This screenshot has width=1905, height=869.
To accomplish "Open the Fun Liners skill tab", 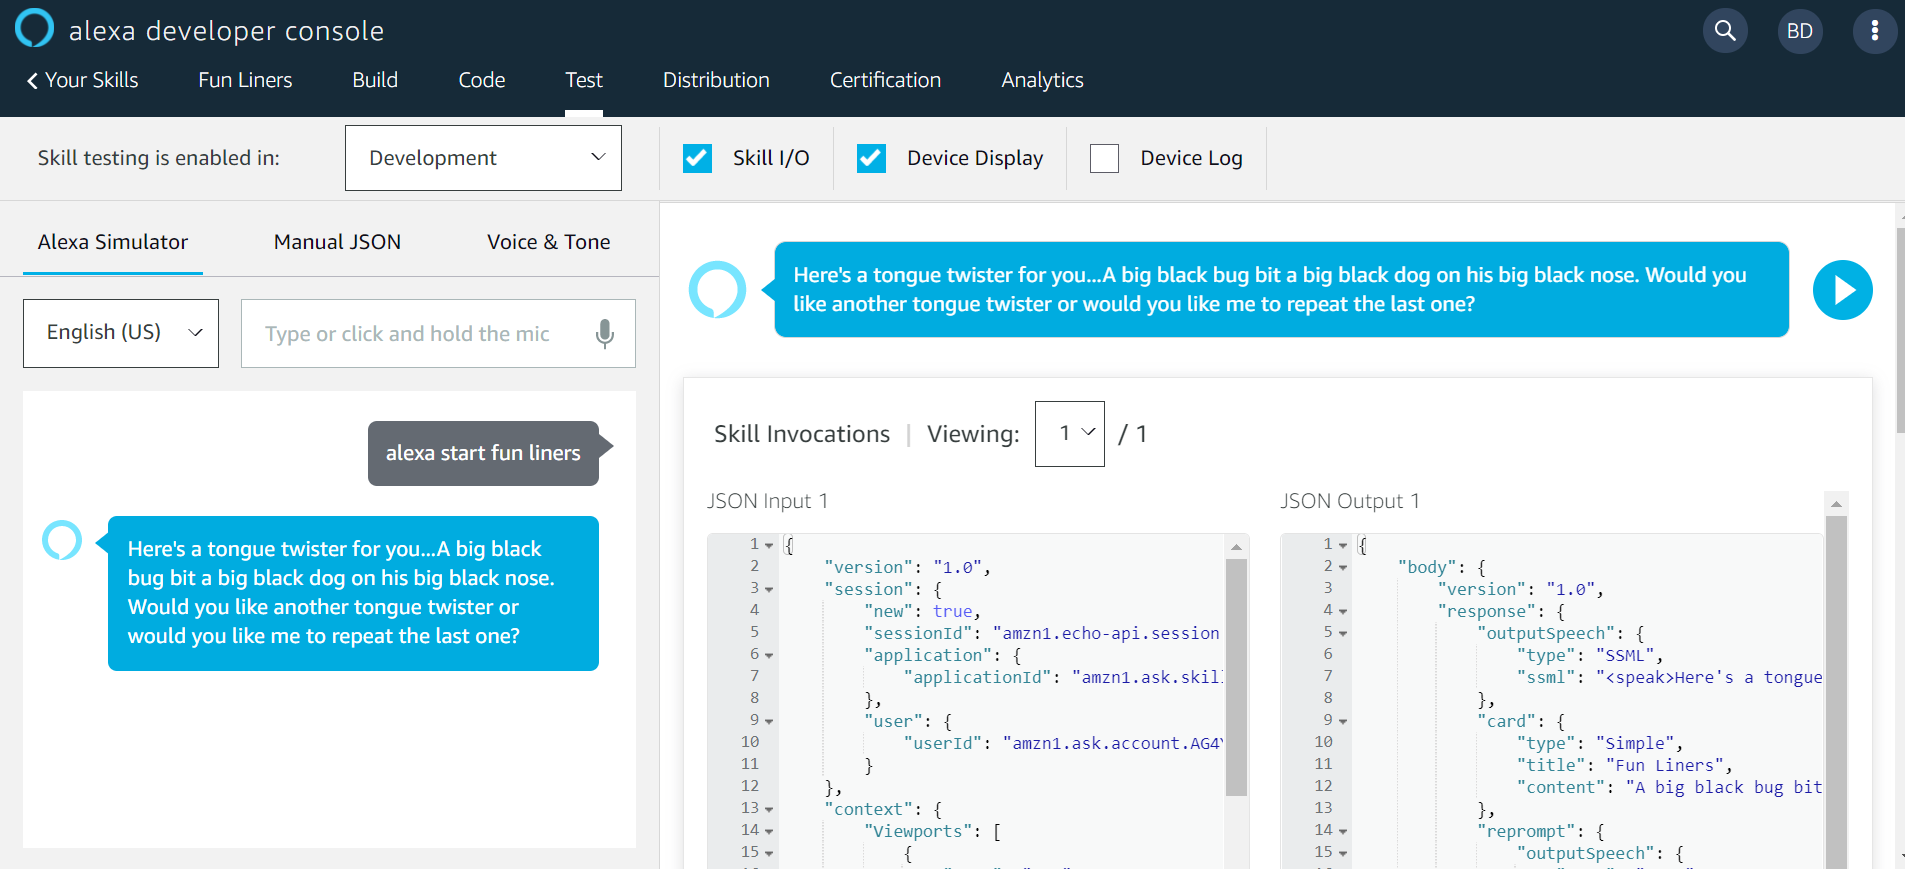I will (245, 80).
